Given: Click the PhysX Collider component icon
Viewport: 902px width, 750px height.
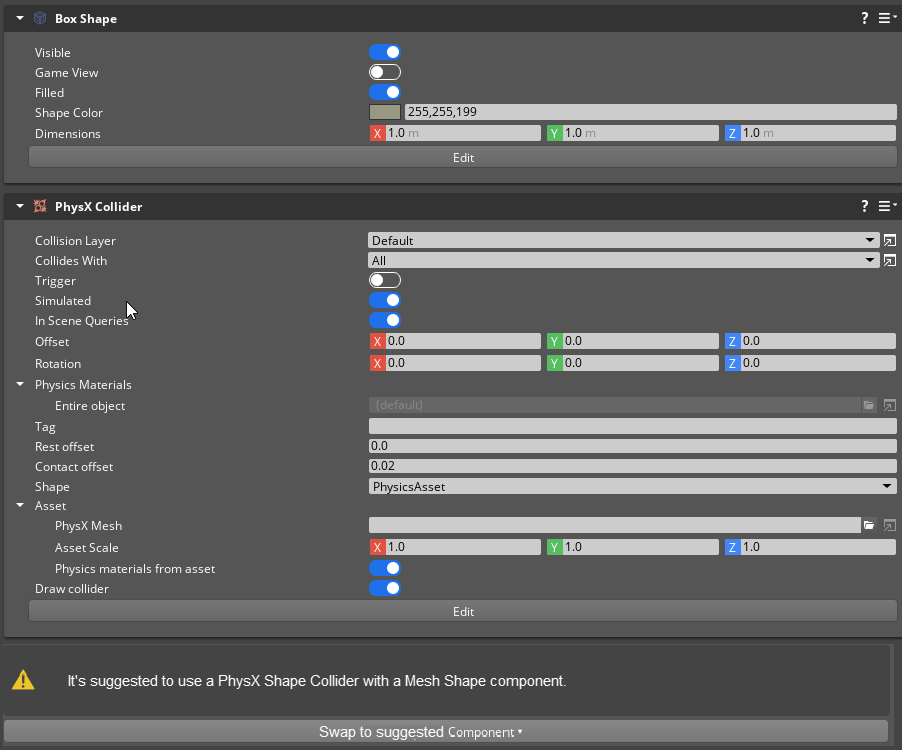Looking at the screenshot, I should pos(40,205).
